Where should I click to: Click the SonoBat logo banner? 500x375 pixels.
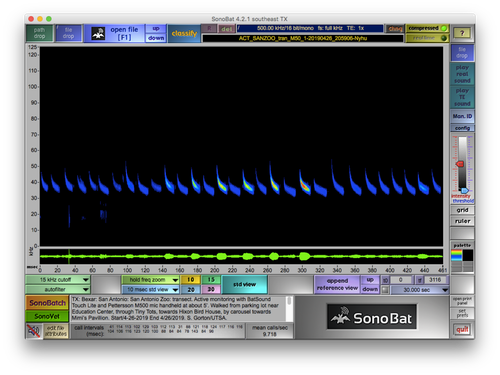coord(372,317)
